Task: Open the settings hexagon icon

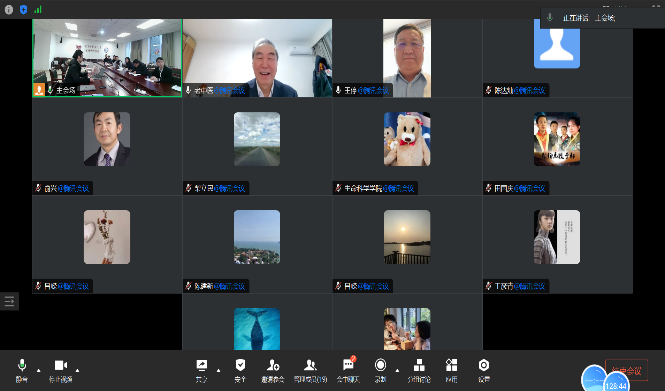Action: coord(484,370)
